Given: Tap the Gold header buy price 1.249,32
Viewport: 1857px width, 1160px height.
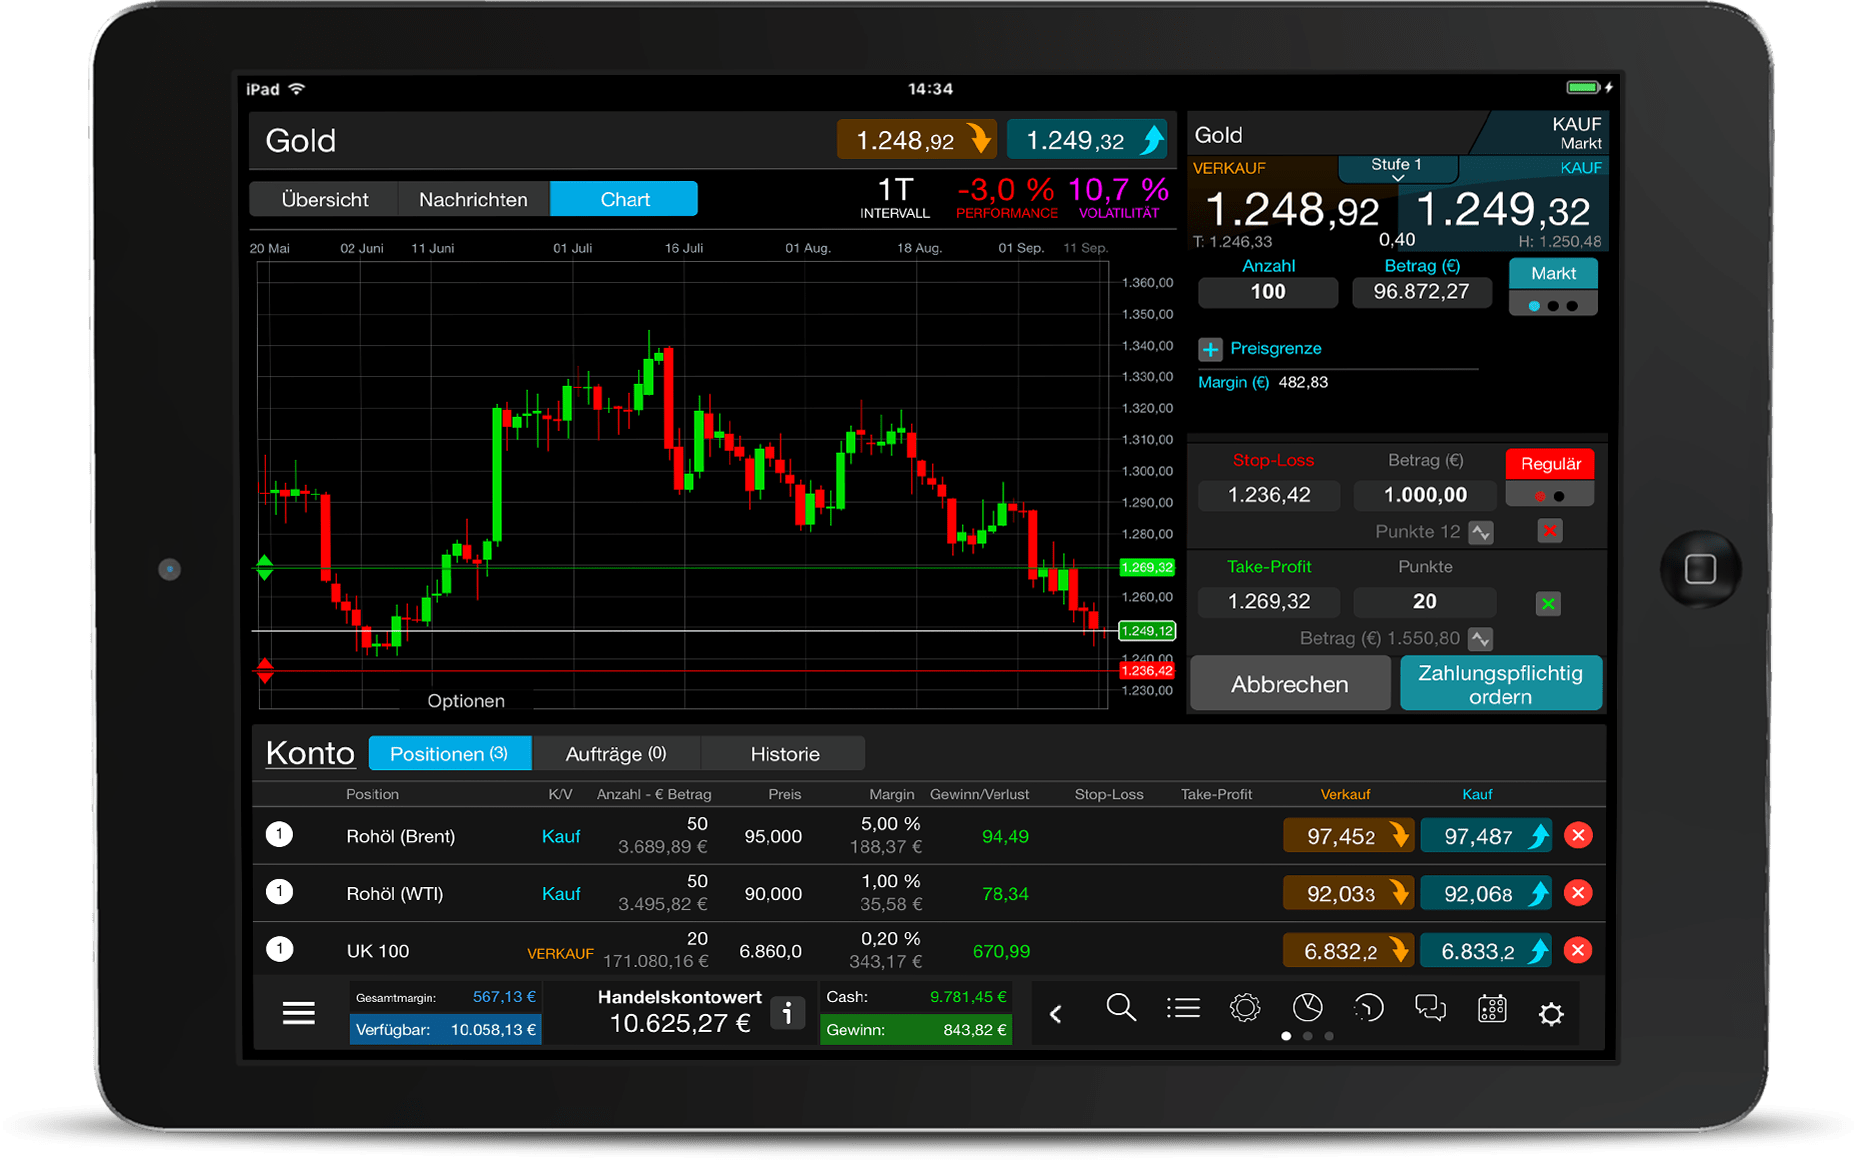Looking at the screenshot, I should tap(1087, 140).
